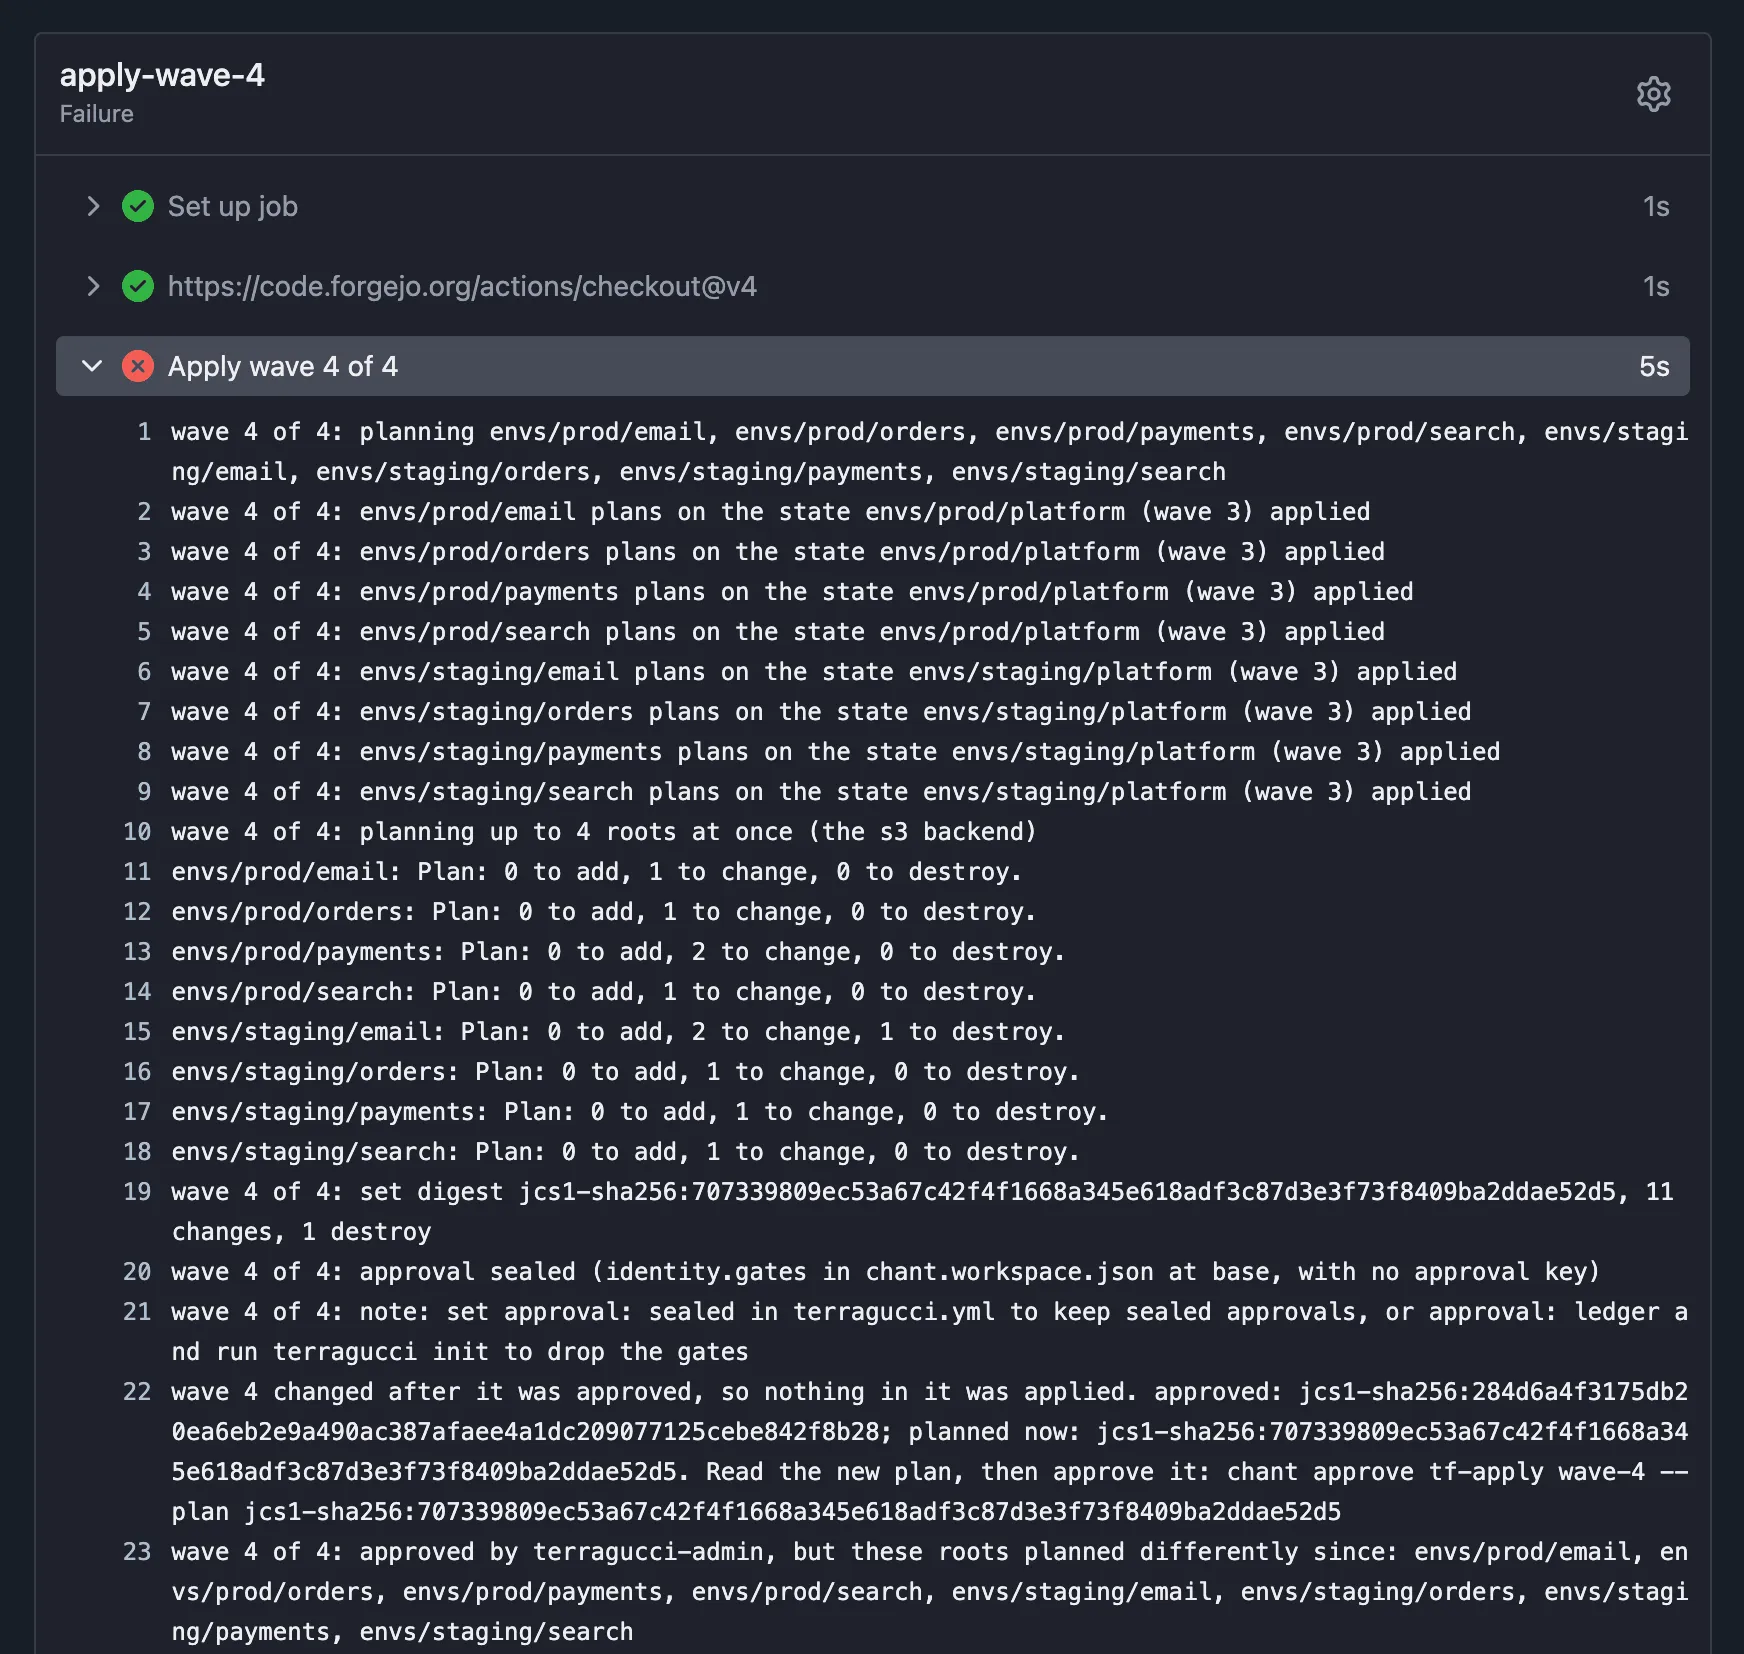The height and width of the screenshot is (1654, 1744).
Task: Select log line number 5
Action: coord(144,632)
